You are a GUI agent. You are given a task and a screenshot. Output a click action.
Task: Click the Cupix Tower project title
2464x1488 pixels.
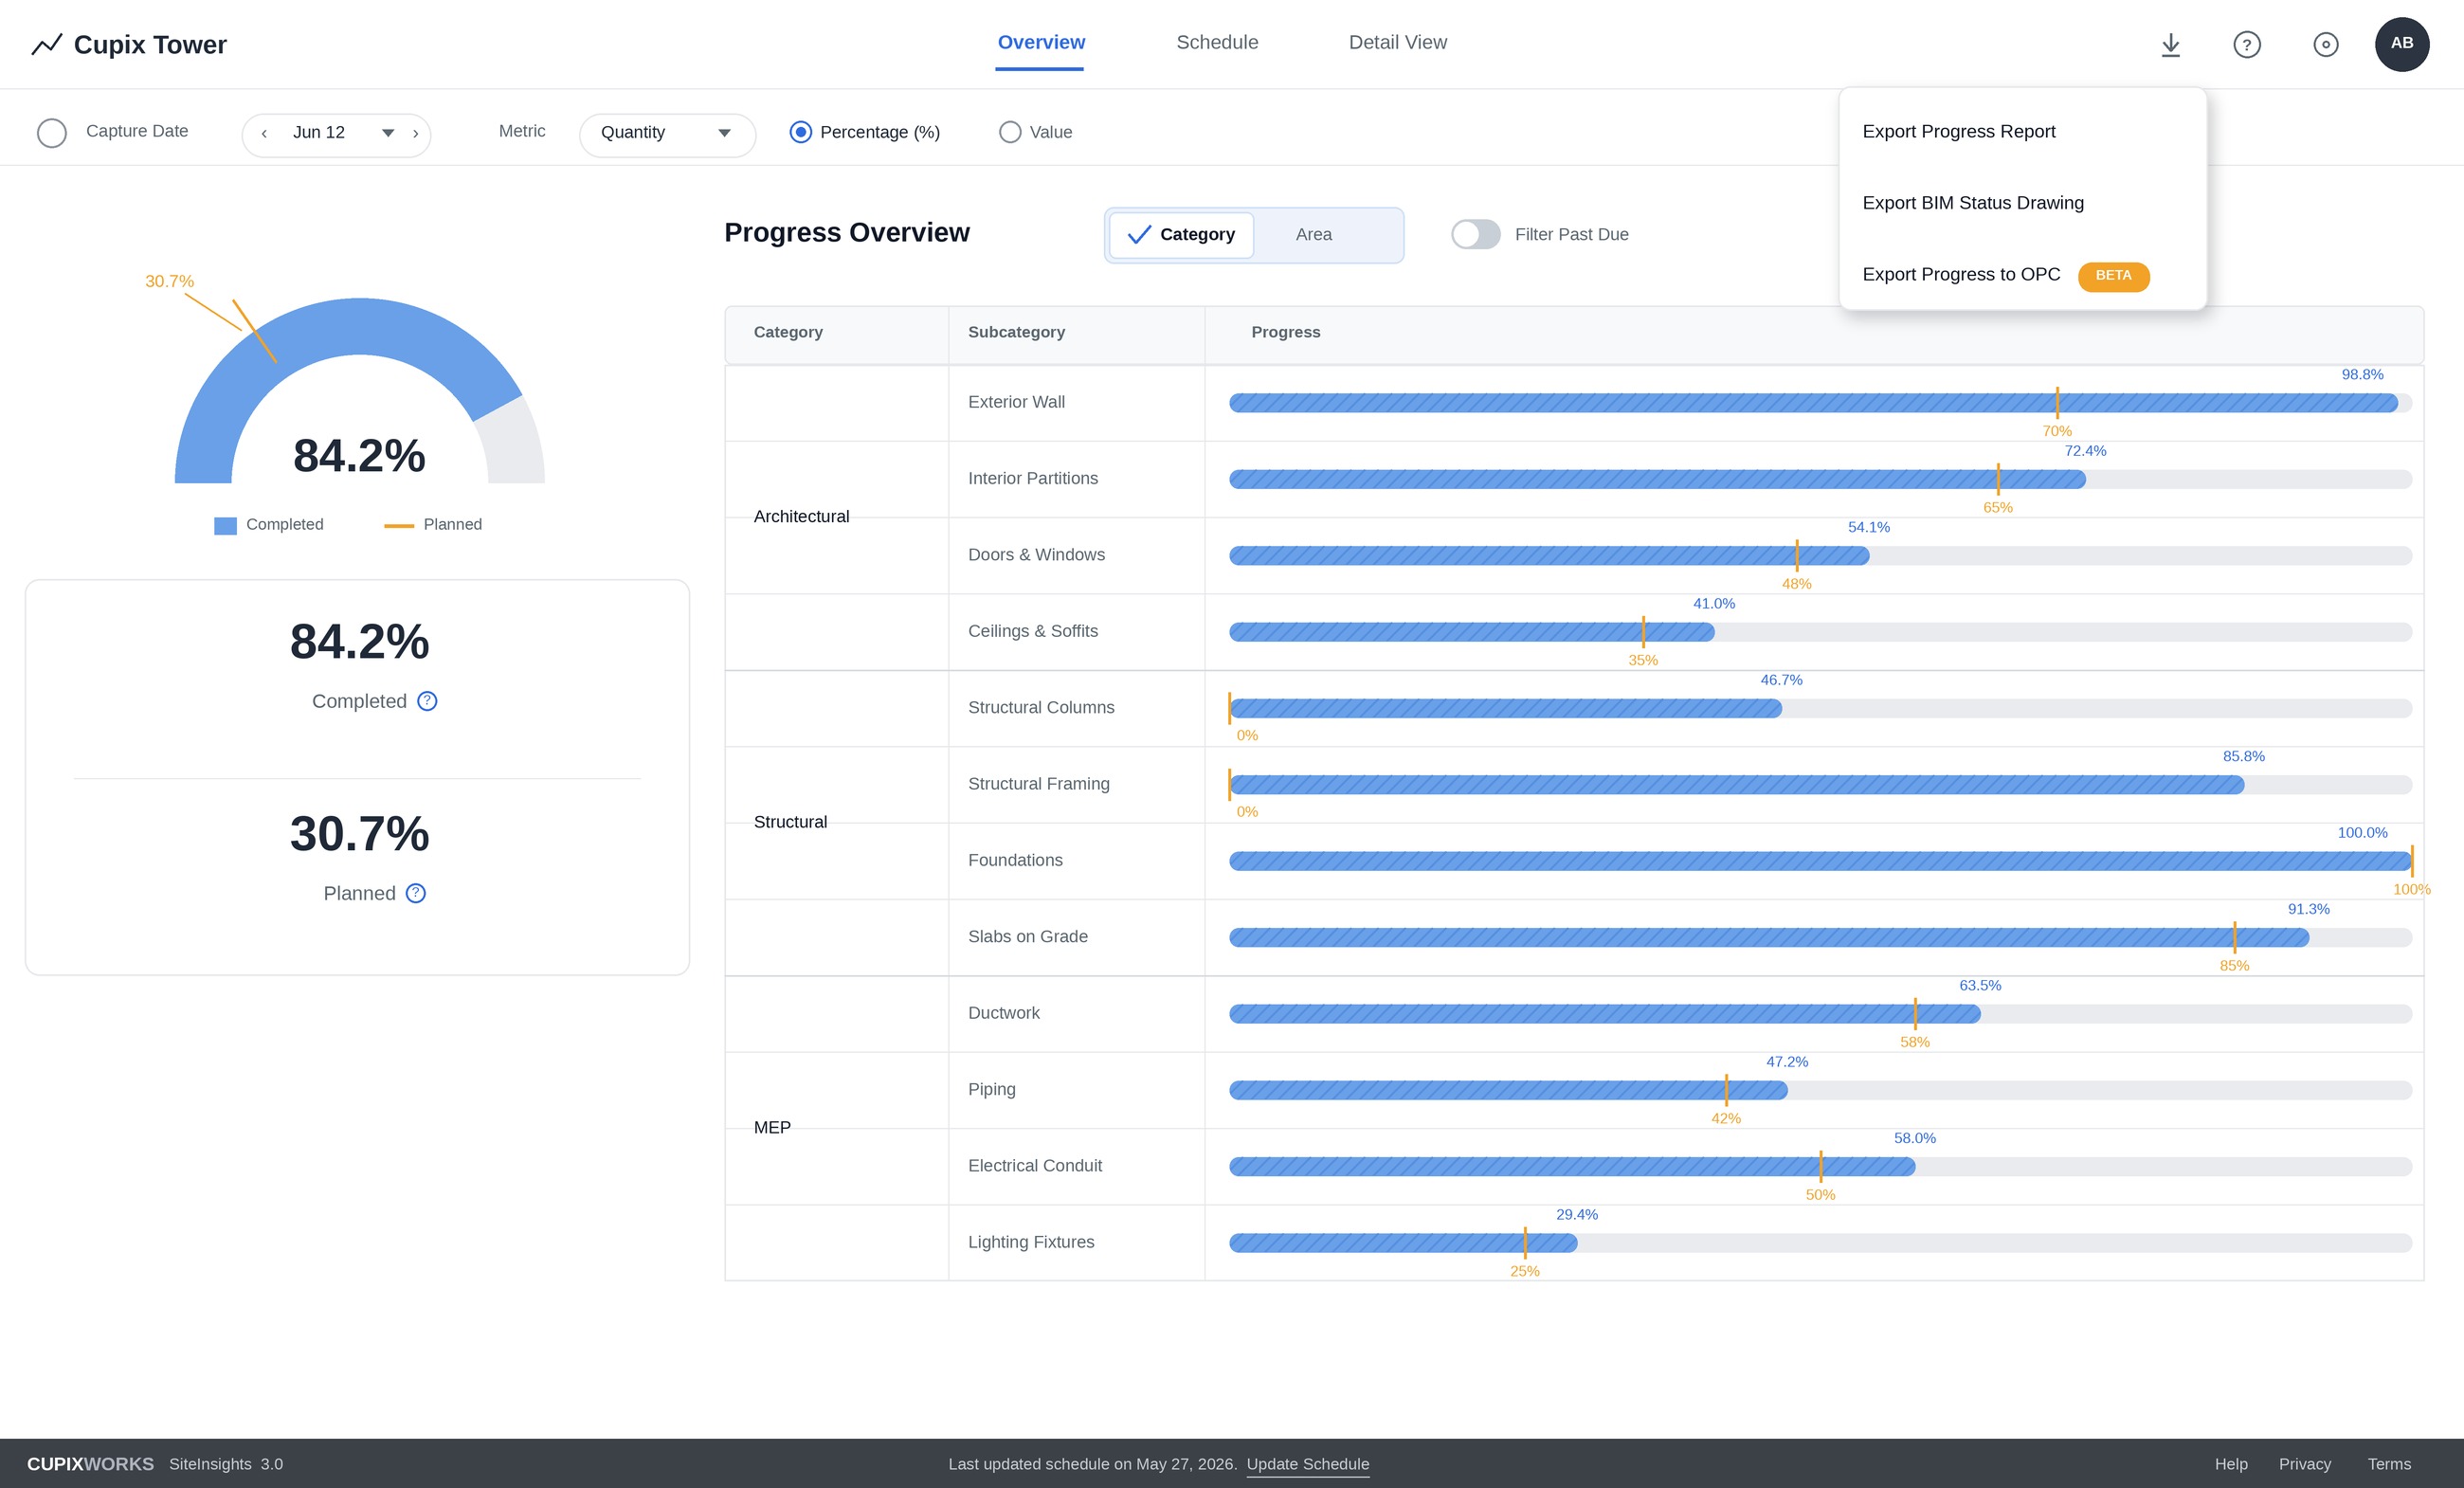click(x=150, y=45)
